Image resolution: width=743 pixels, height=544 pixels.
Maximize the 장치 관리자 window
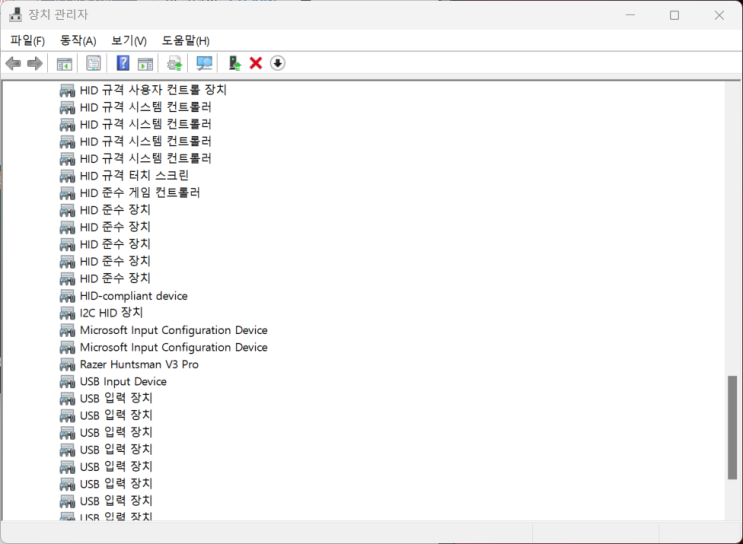pos(674,15)
